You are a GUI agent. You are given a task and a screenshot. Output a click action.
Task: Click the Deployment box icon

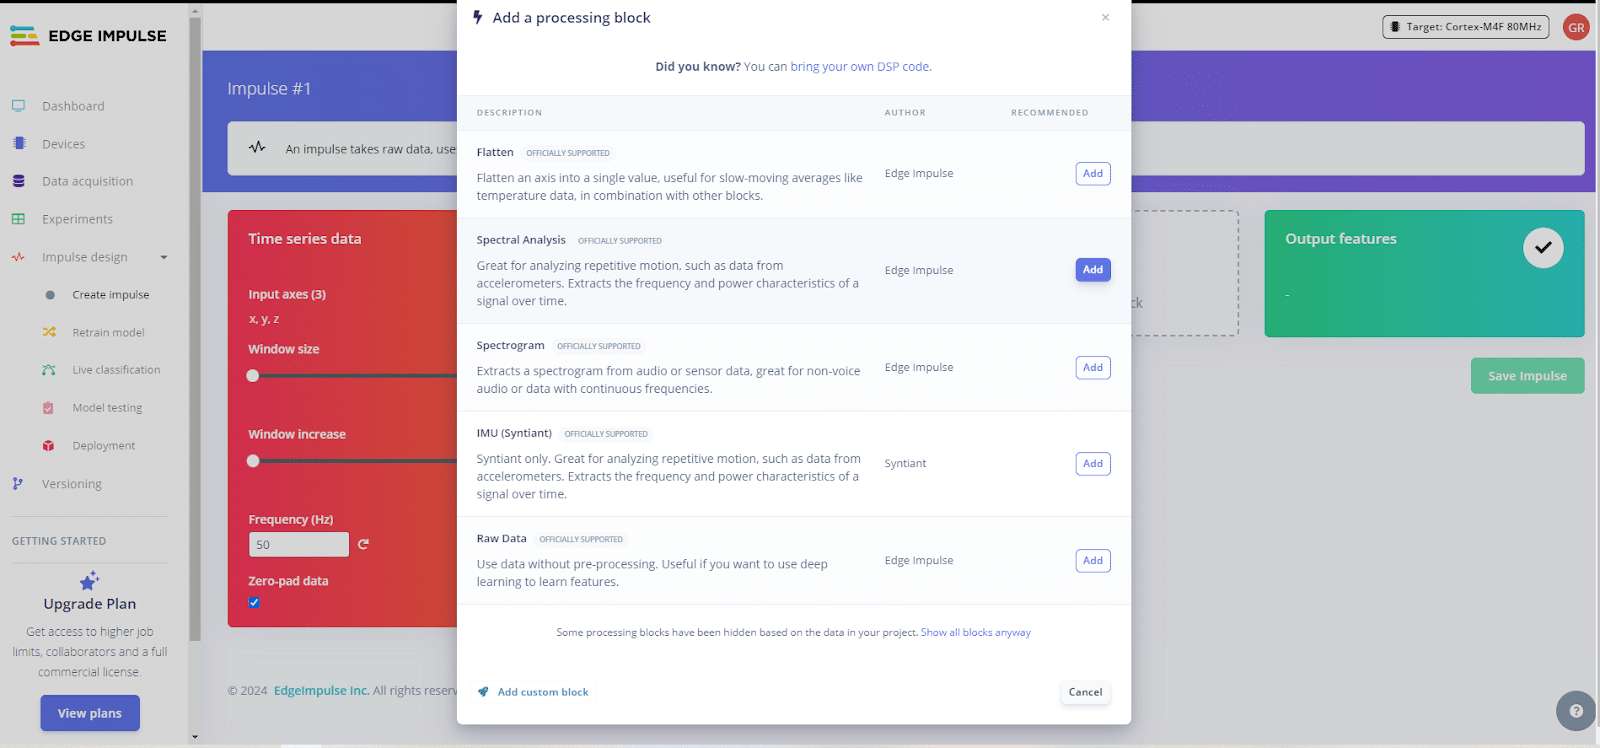[x=49, y=446]
